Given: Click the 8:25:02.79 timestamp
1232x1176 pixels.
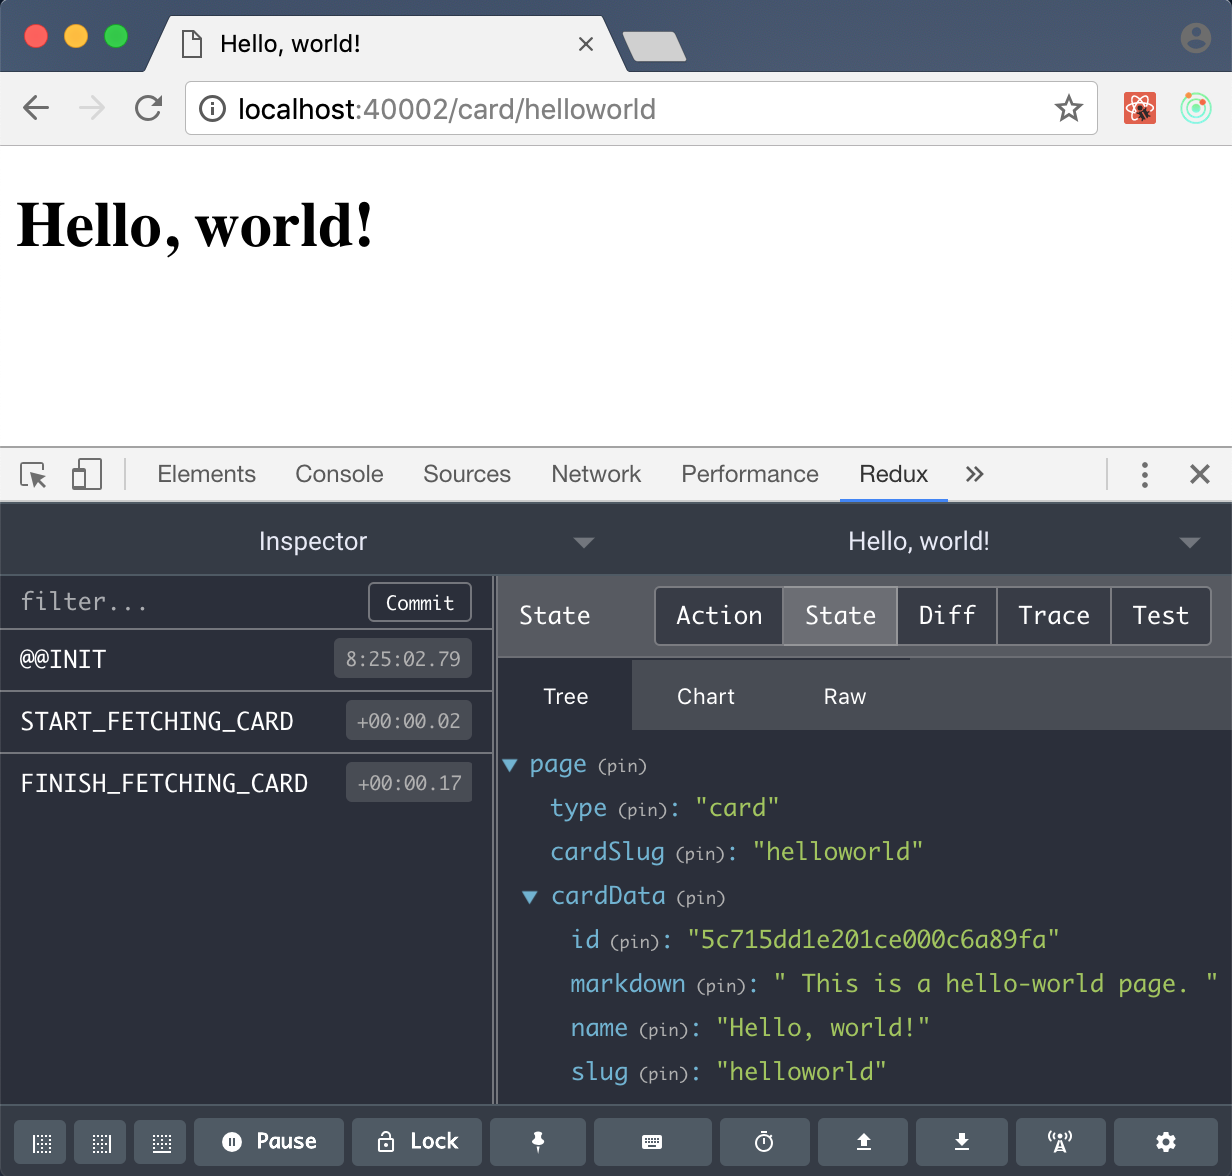Looking at the screenshot, I should [x=403, y=659].
